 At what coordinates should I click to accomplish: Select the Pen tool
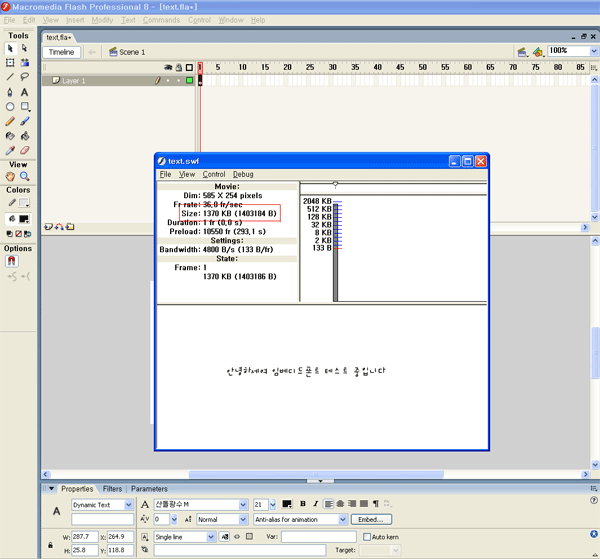10,92
